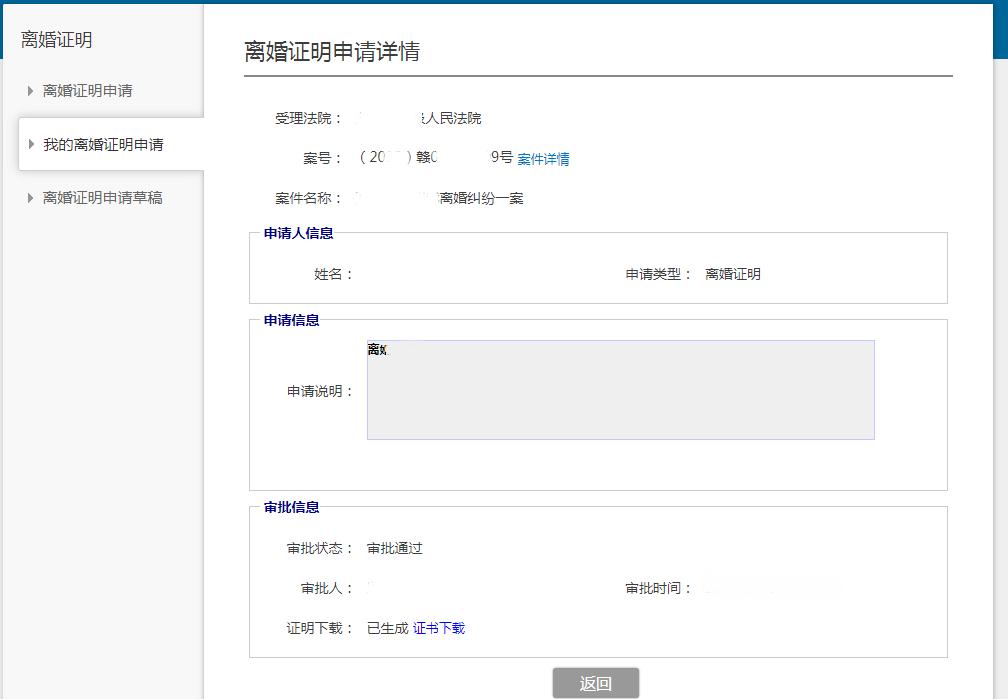Click the arrow beside 离婚证明申请草稿

[31, 198]
